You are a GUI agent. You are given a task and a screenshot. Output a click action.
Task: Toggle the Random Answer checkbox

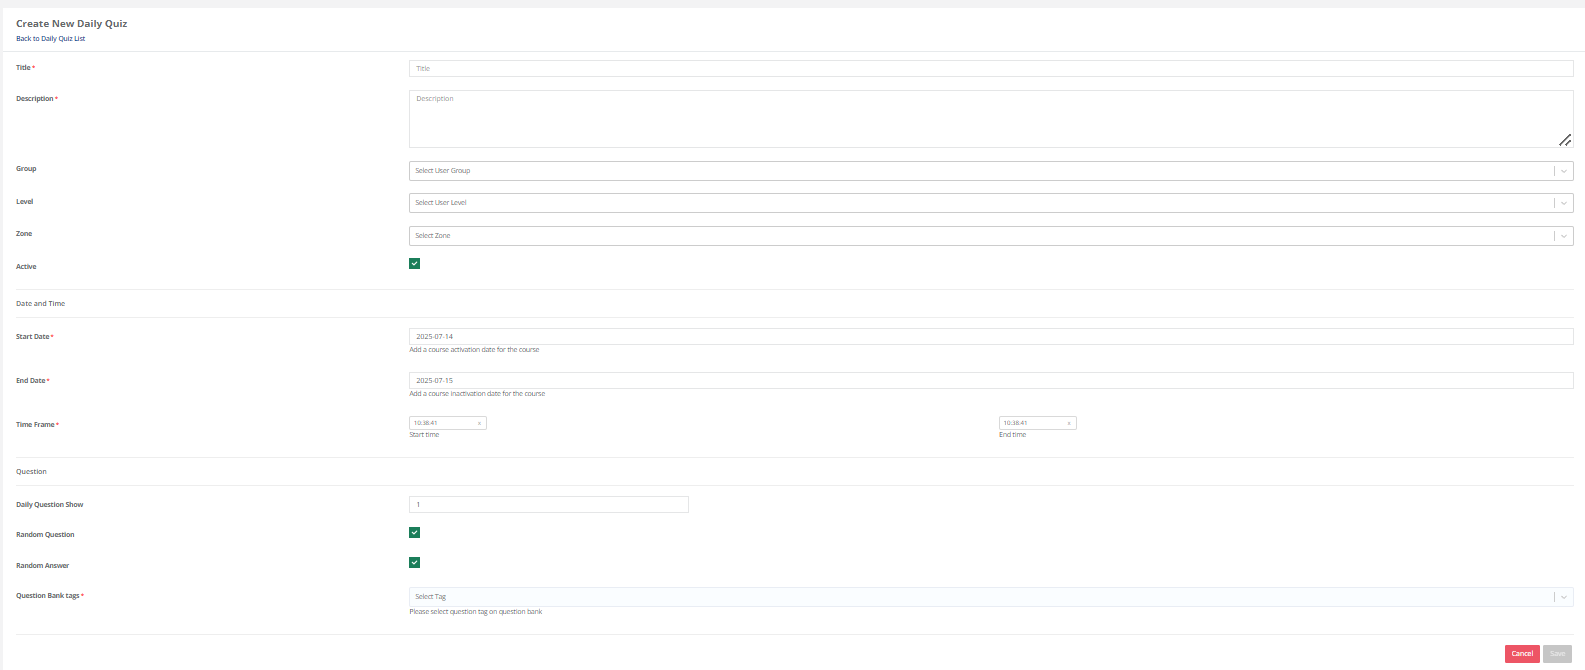click(x=415, y=563)
